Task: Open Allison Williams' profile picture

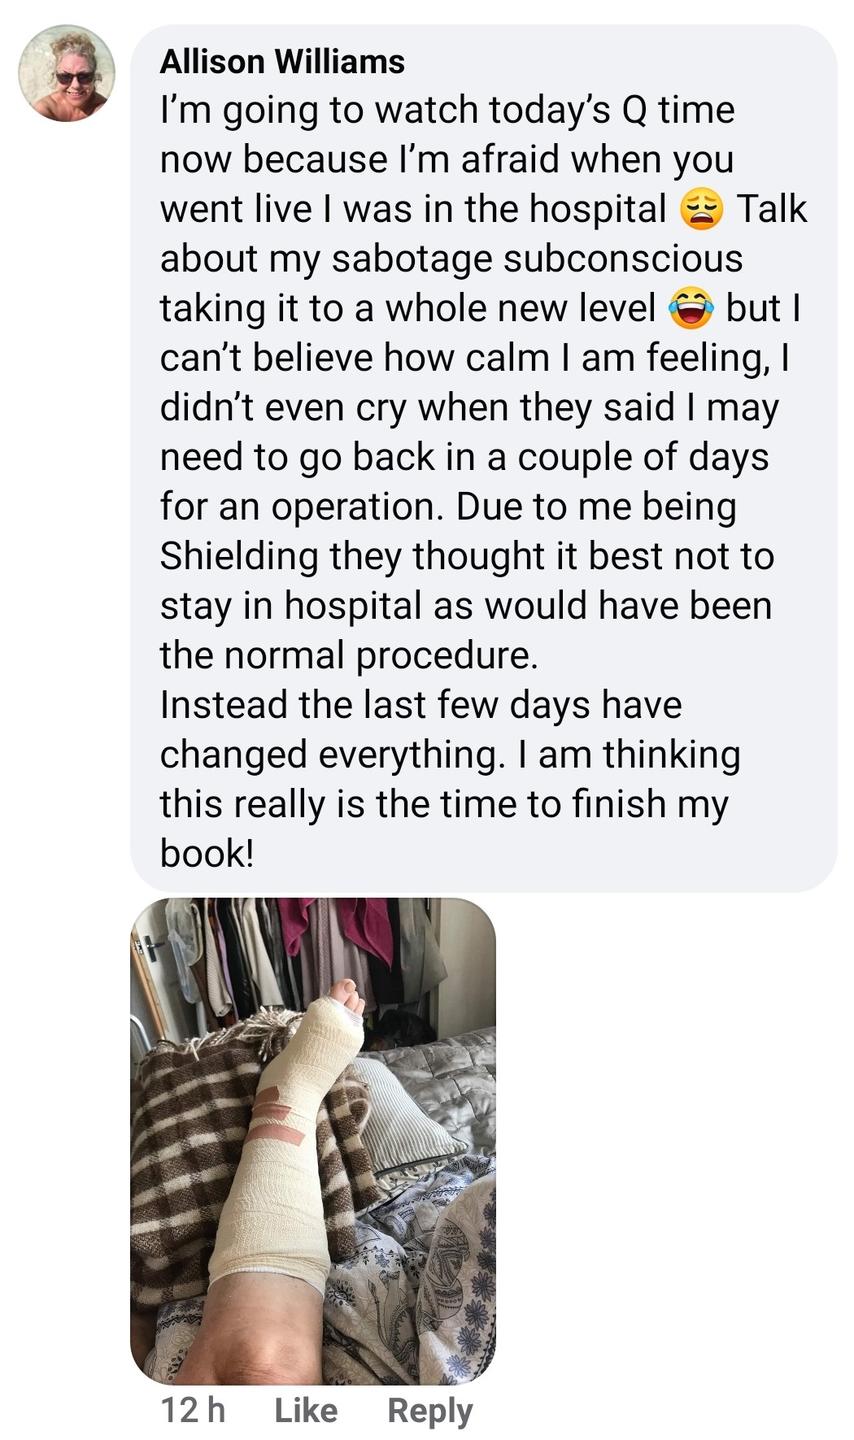Action: click(x=67, y=73)
